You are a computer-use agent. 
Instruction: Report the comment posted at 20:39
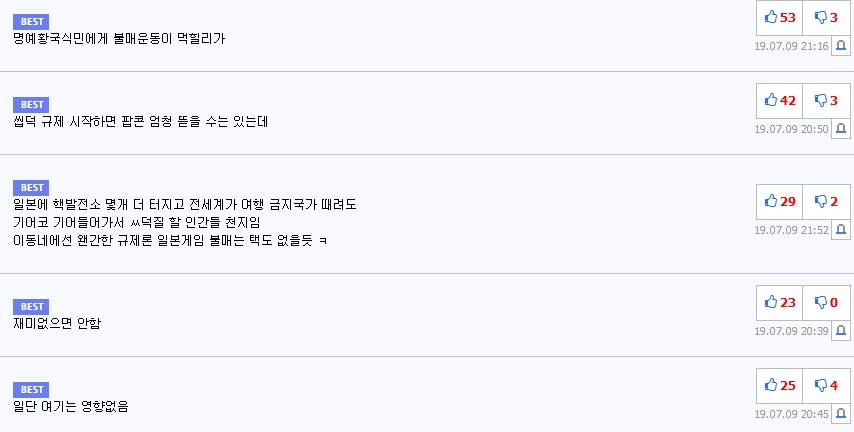[842, 331]
